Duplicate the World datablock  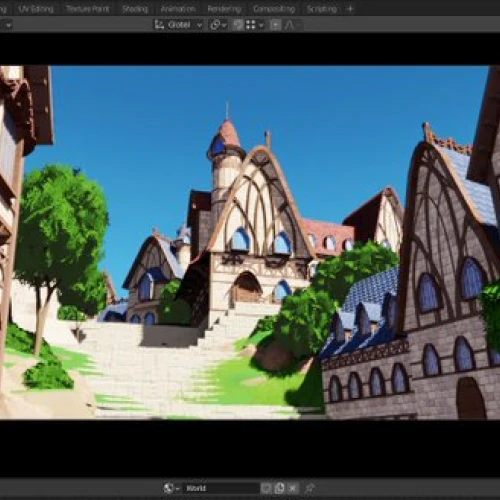point(279,488)
